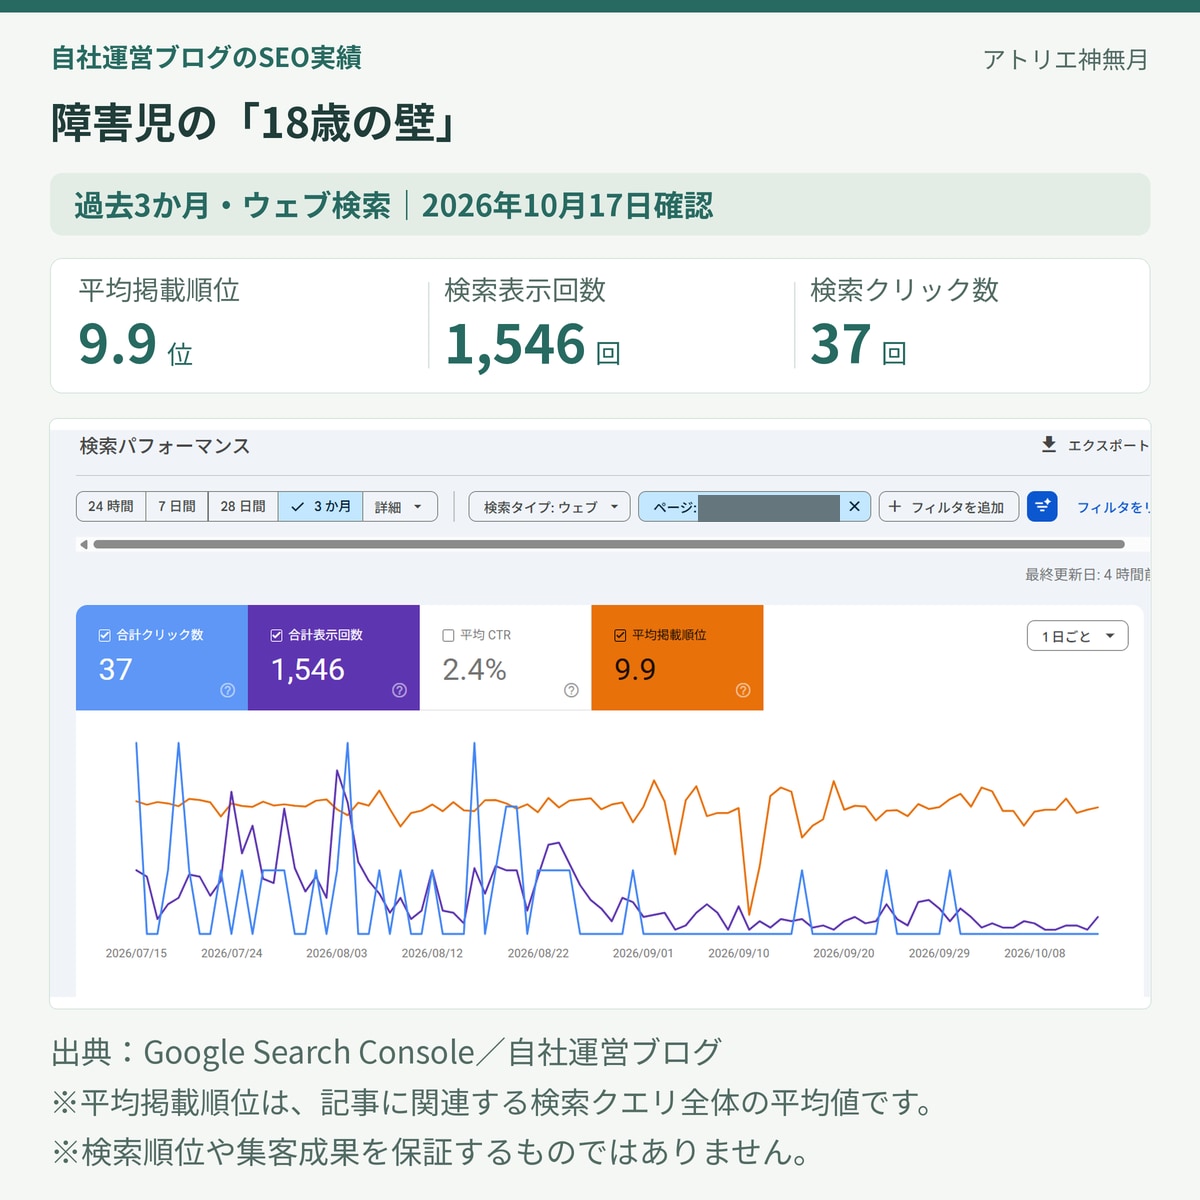Open help icon on average CTR card
Screen dimensions: 1200x1200
point(571,690)
